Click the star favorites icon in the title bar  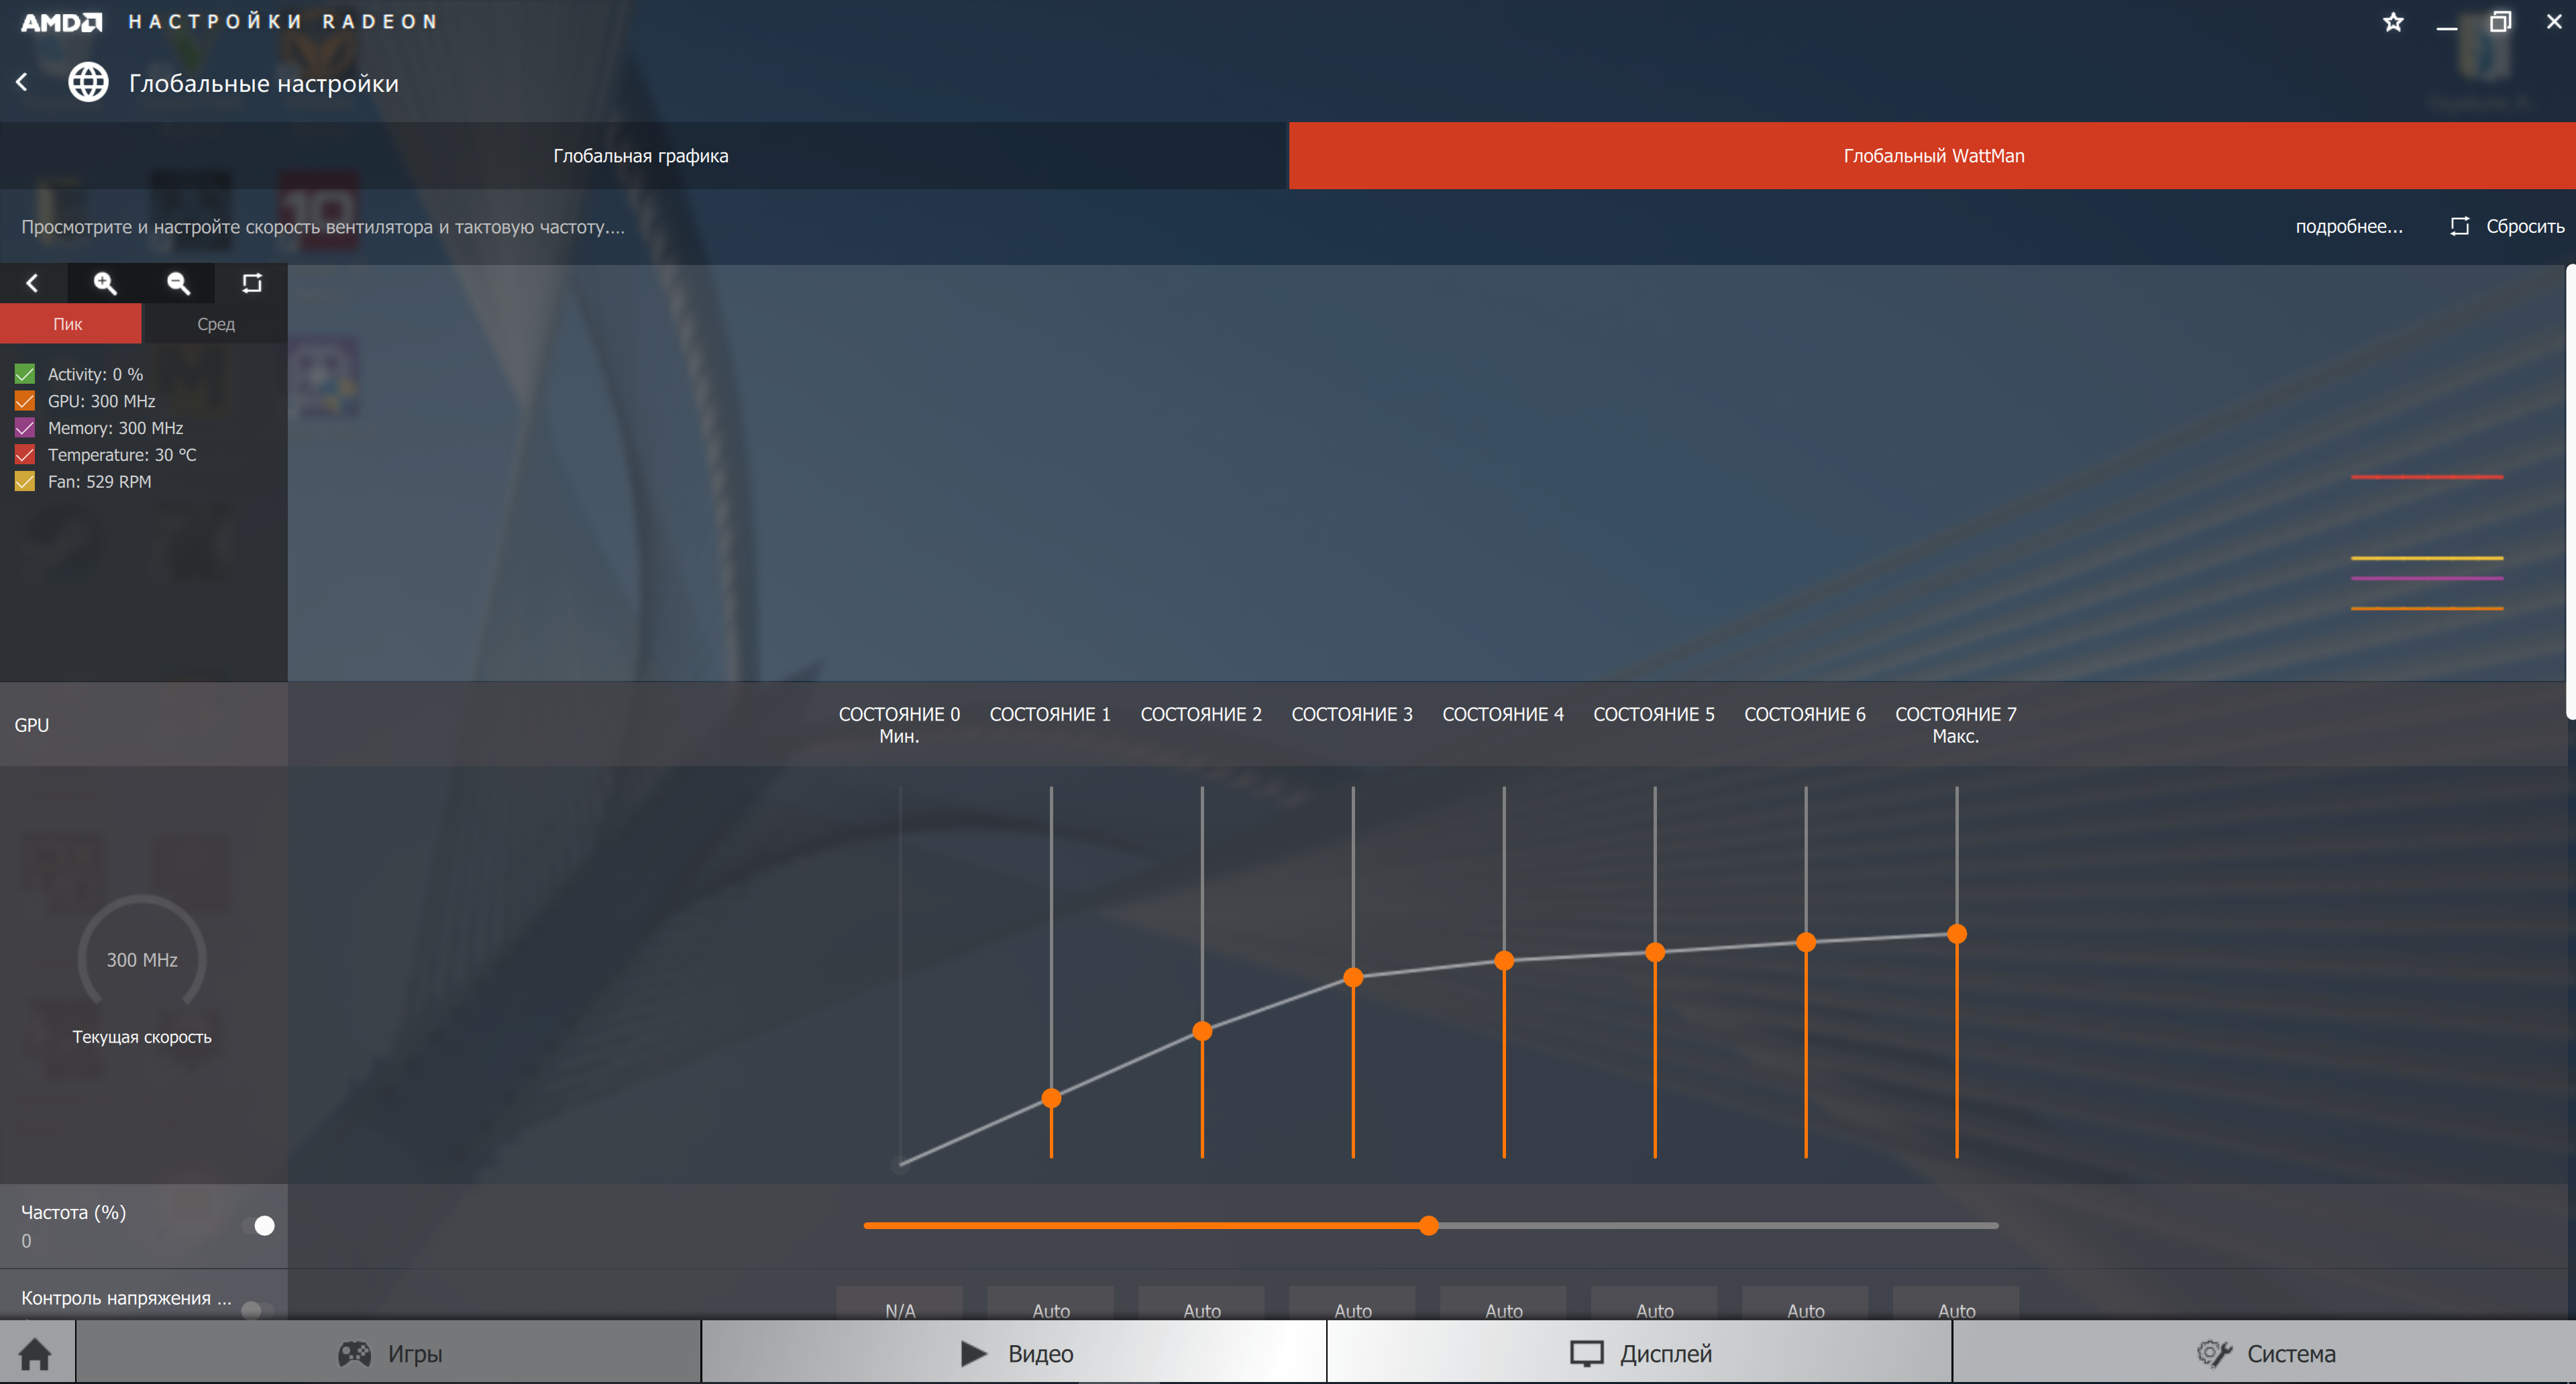point(2392,22)
